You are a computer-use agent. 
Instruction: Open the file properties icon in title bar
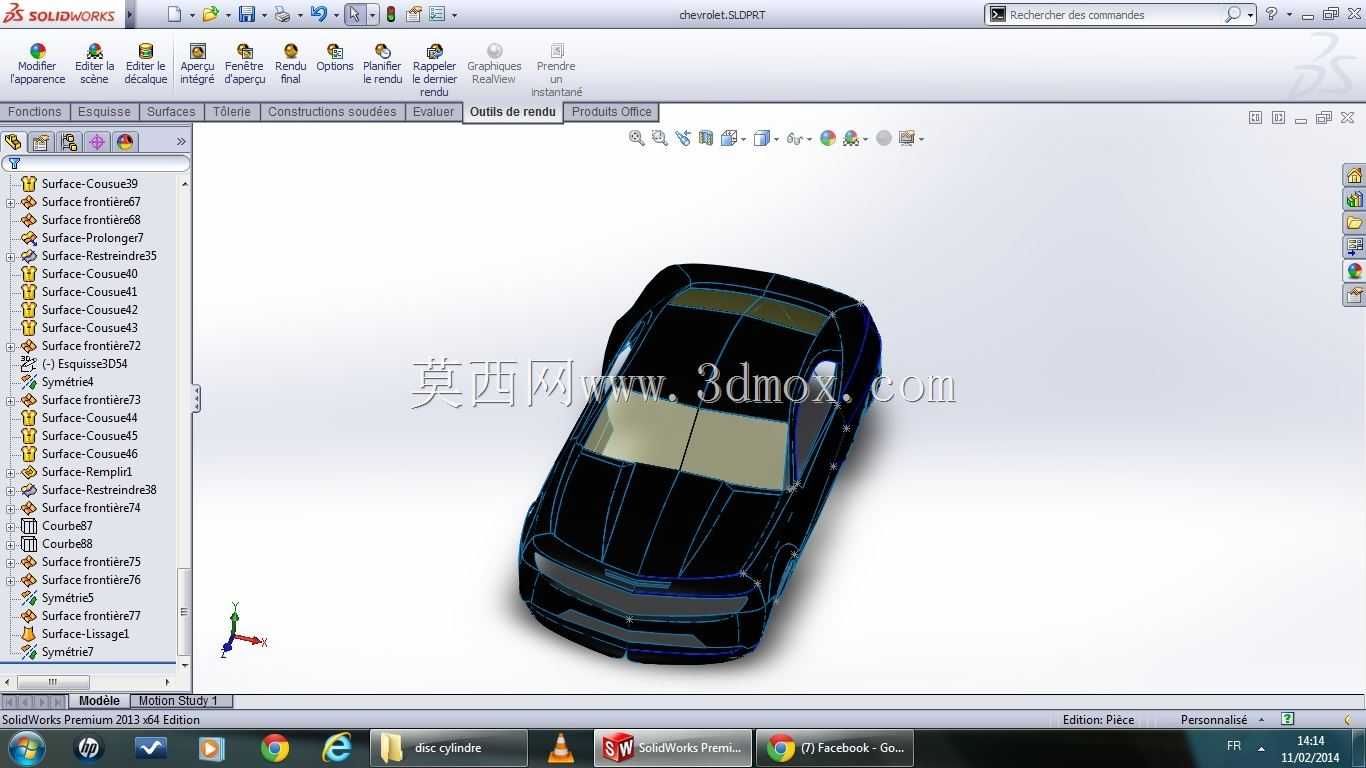(413, 14)
